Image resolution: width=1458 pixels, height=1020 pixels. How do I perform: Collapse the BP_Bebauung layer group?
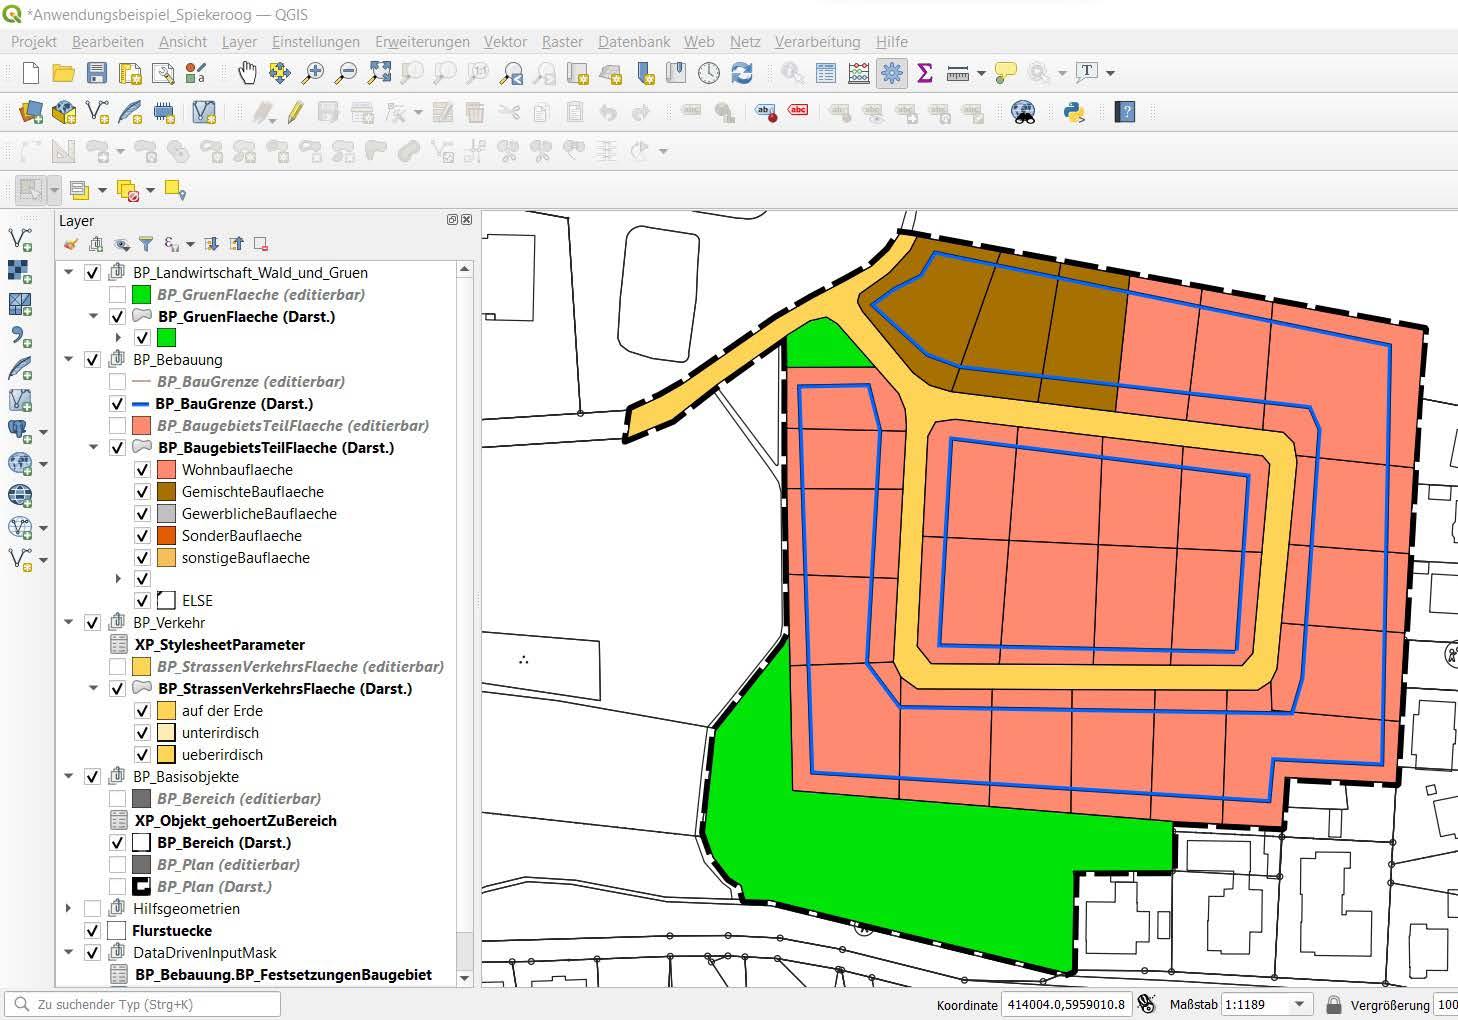tap(69, 360)
